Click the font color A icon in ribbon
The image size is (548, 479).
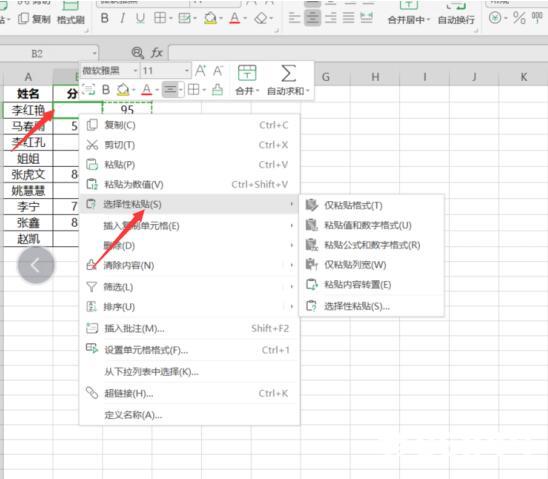coord(235,18)
